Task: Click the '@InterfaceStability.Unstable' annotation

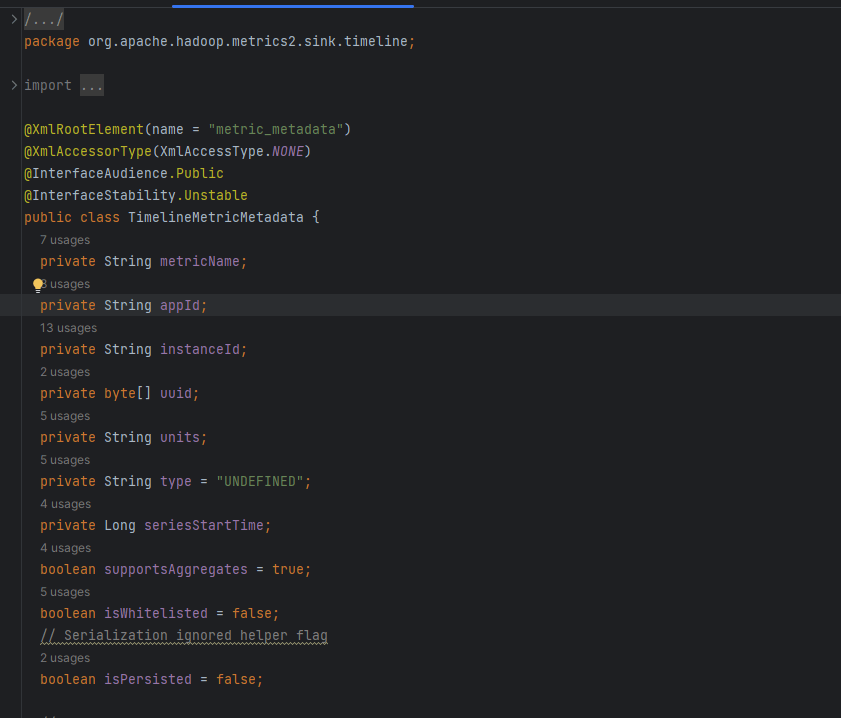Action: coord(136,195)
